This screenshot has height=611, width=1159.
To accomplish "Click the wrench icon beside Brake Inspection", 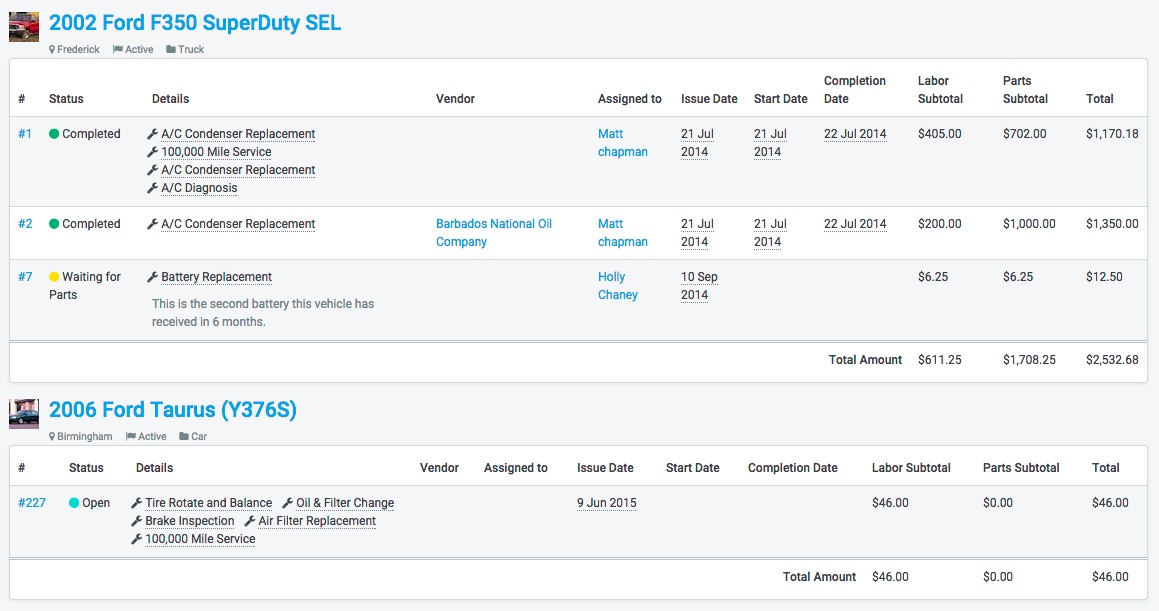I will [x=137, y=521].
